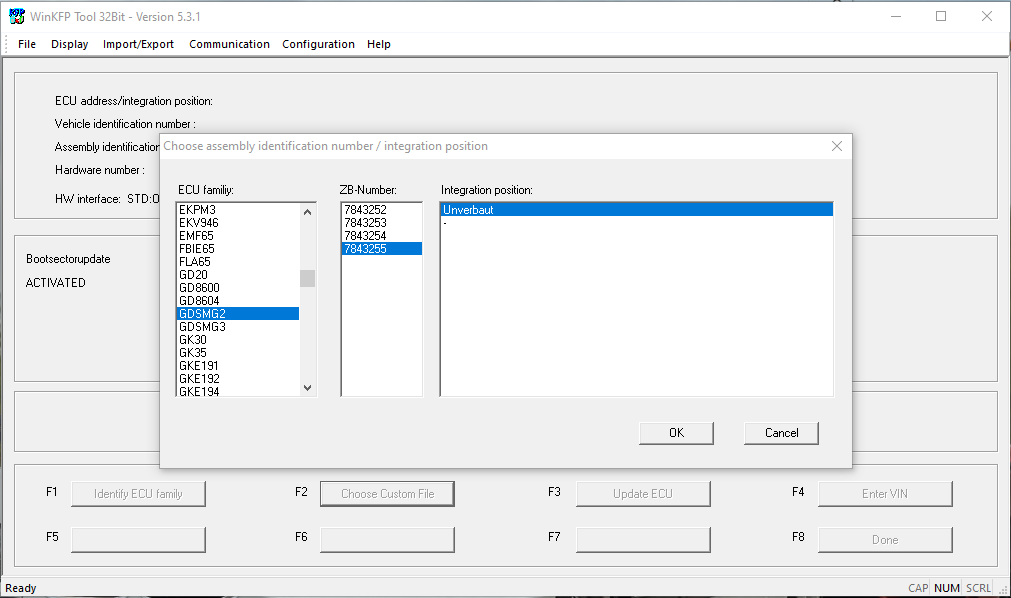This screenshot has width=1011, height=598.
Task: Select ZB-Number 7843252
Action: pos(382,210)
